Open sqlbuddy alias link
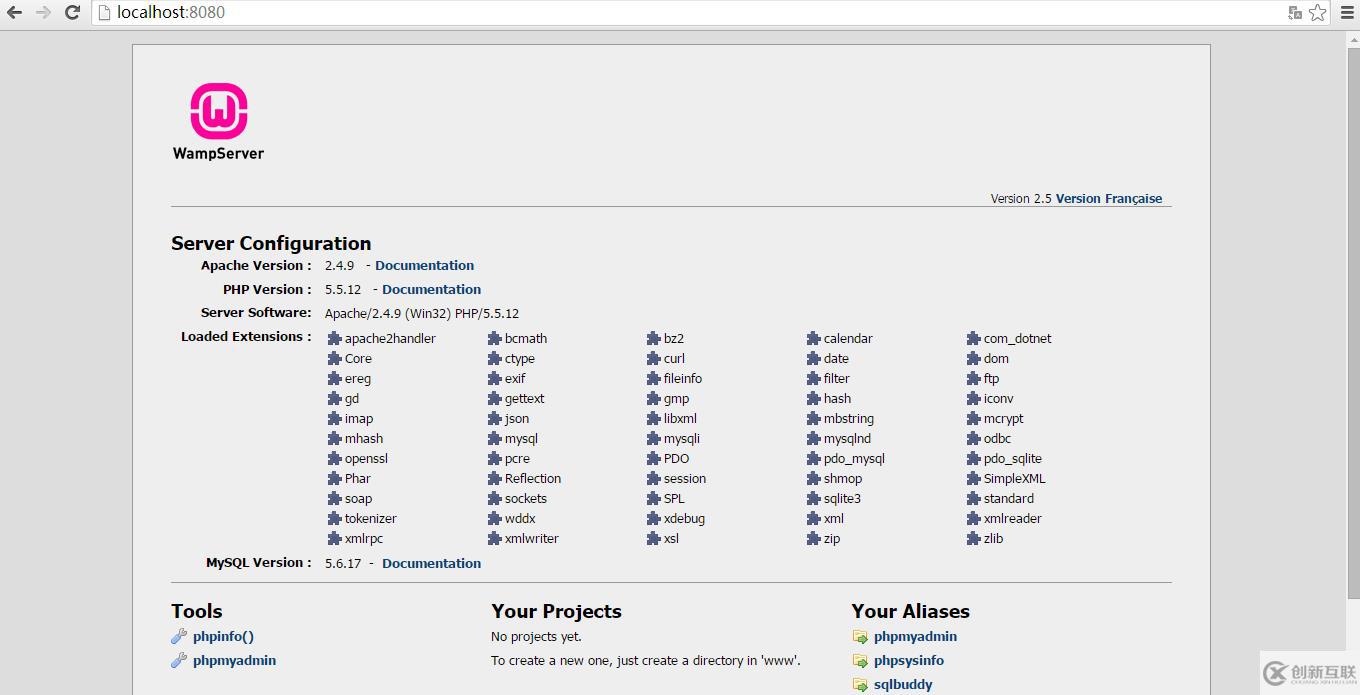Screen dimensions: 1360x695 (903, 685)
